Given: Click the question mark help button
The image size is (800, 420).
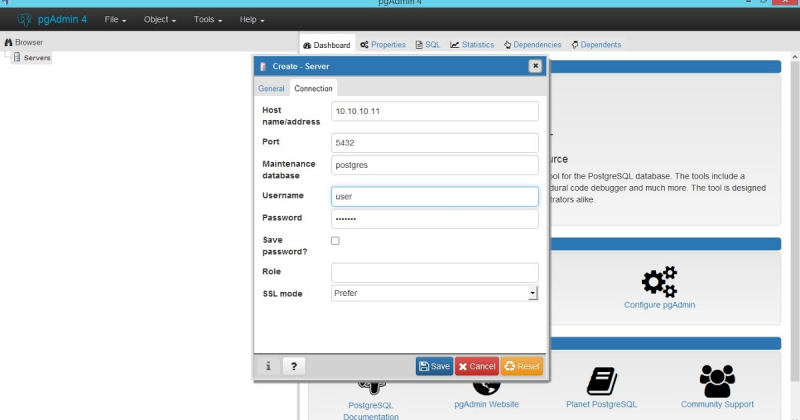Looking at the screenshot, I should point(294,366).
